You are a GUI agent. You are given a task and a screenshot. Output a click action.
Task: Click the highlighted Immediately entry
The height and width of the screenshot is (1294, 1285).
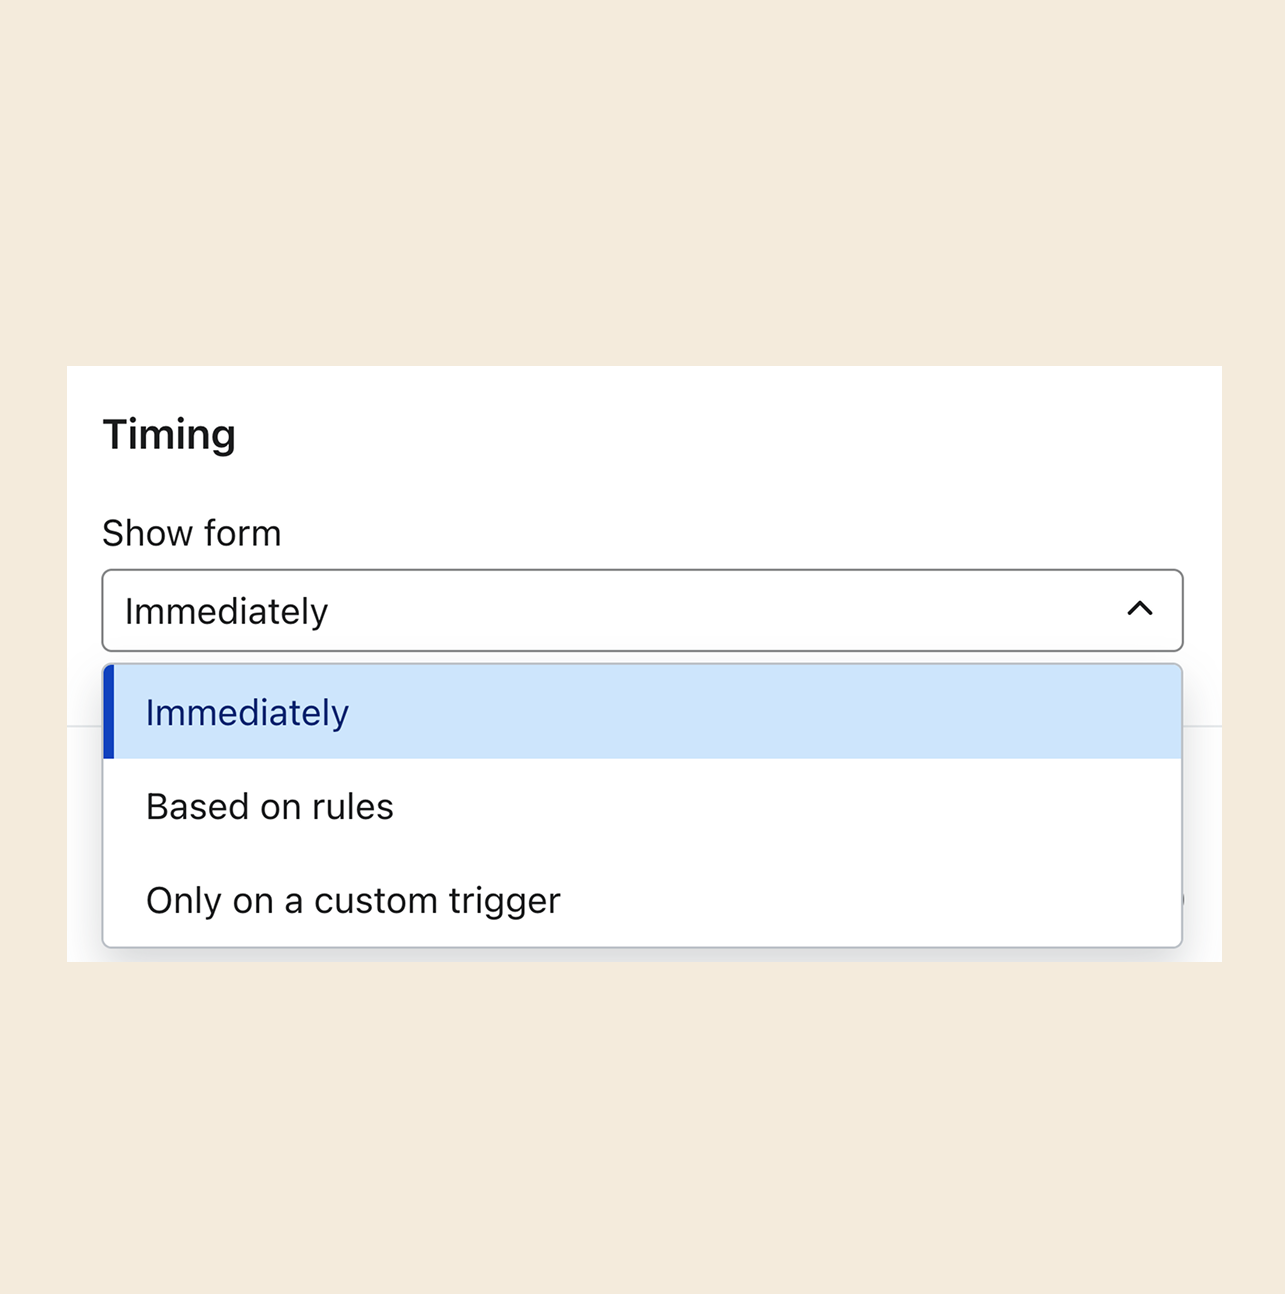[x=246, y=711]
